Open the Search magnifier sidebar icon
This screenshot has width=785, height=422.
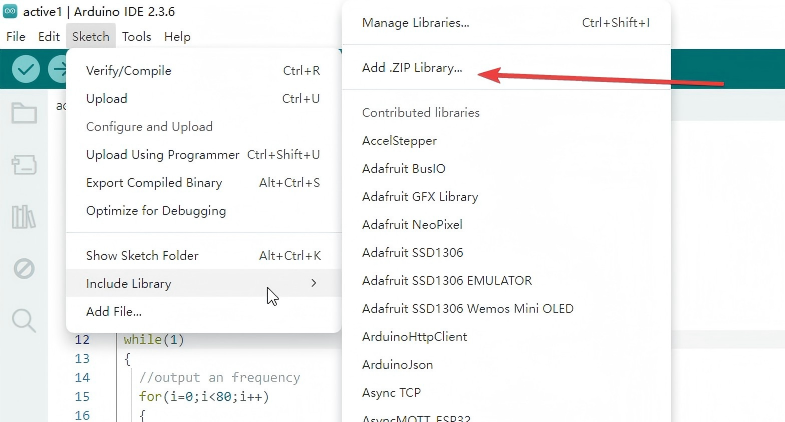tap(24, 320)
